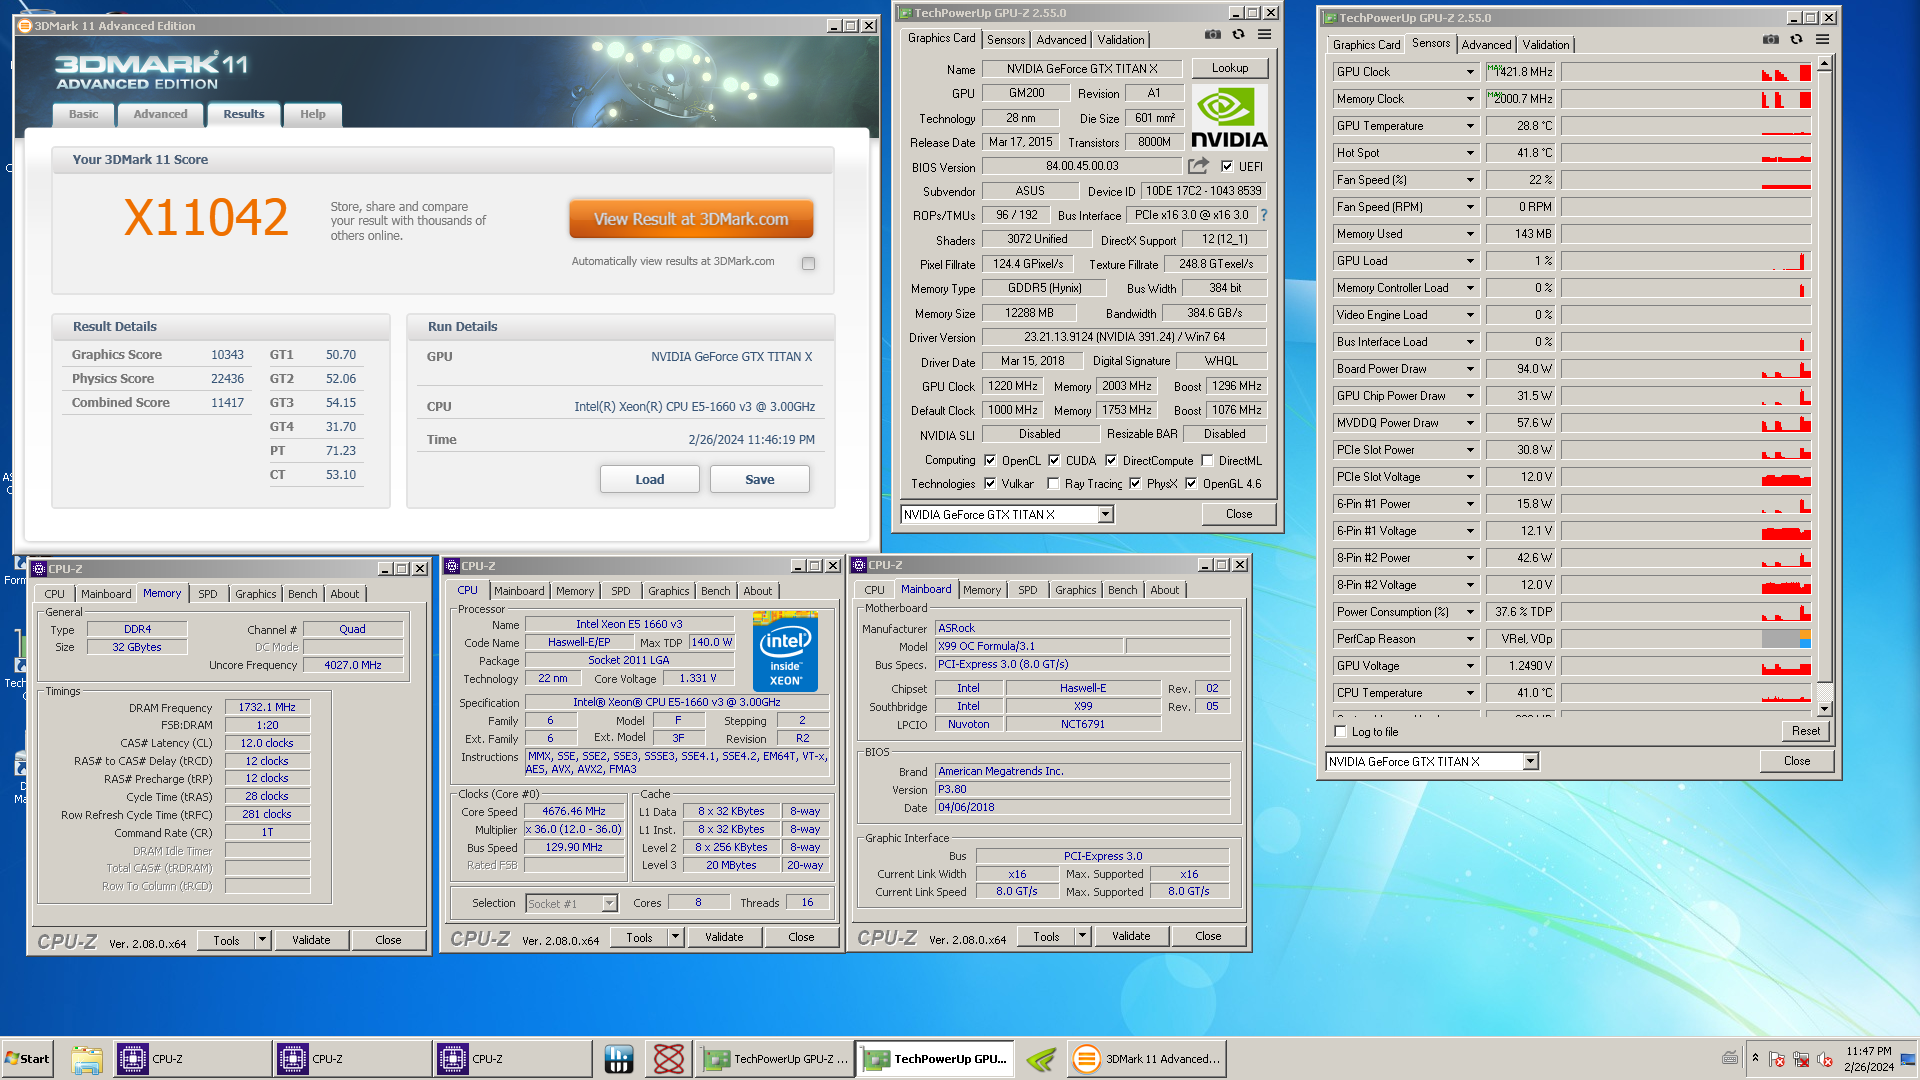Click the refresh icon in GPU-Z Sensors window
Image resolution: width=1920 pixels, height=1080 pixels.
[1796, 40]
